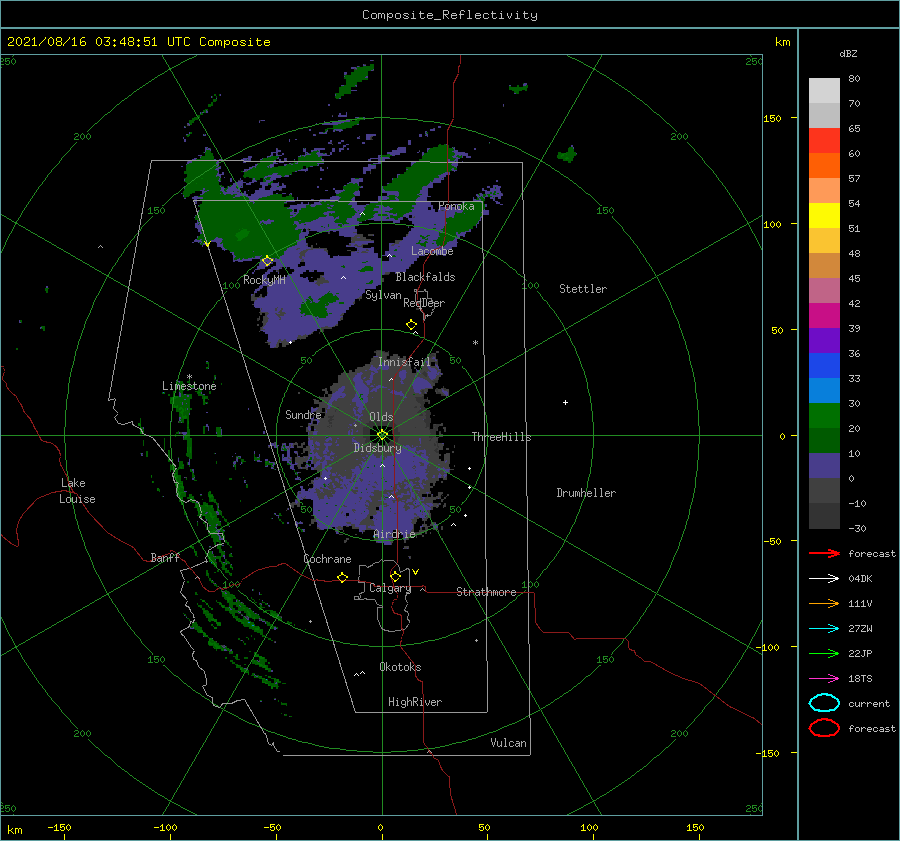900x841 pixels.
Task: Click the white plus marker near Drumheller
Action: (x=565, y=402)
